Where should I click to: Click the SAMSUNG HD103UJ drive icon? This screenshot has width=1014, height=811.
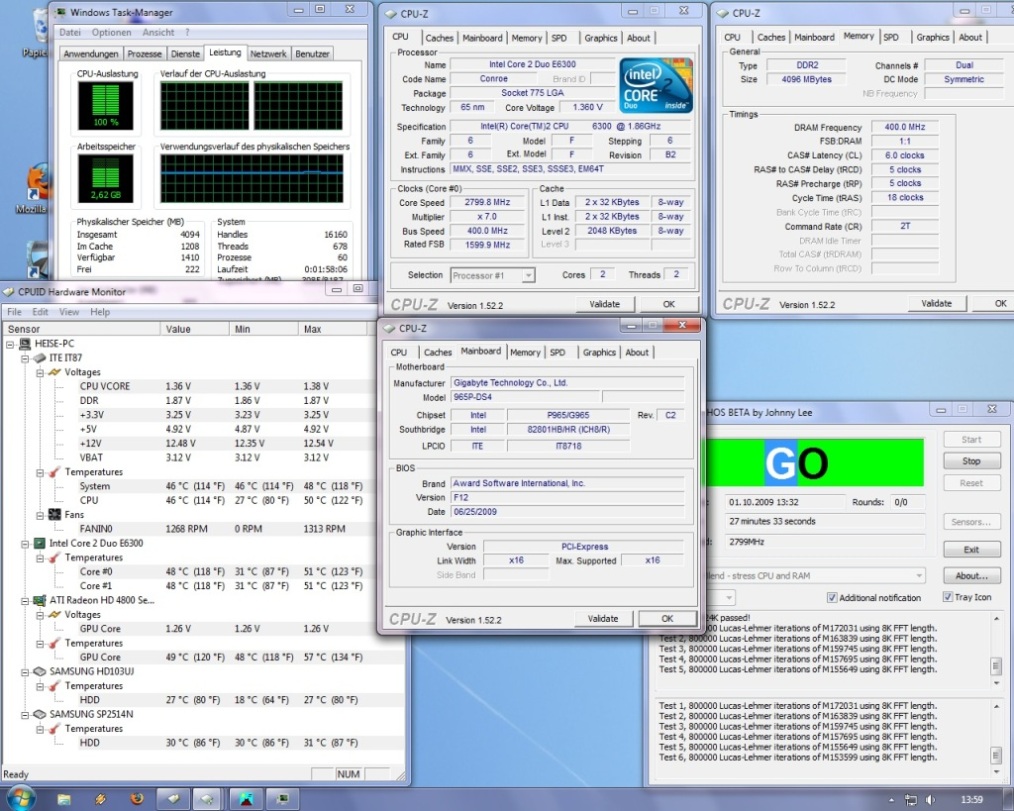(x=39, y=671)
